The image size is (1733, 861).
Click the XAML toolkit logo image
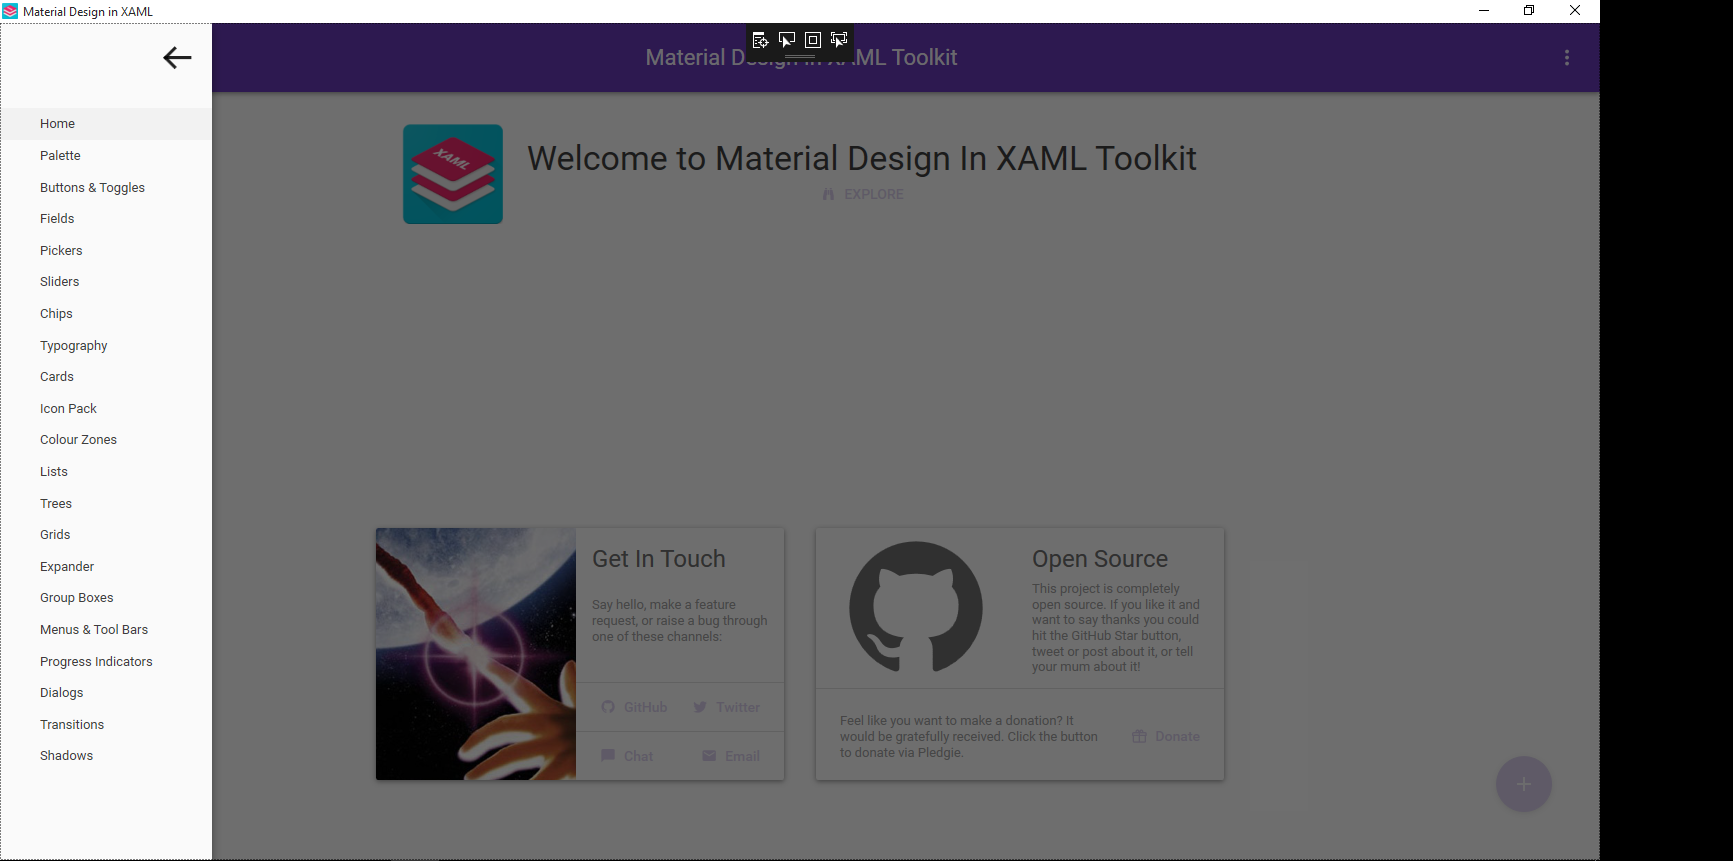point(453,174)
